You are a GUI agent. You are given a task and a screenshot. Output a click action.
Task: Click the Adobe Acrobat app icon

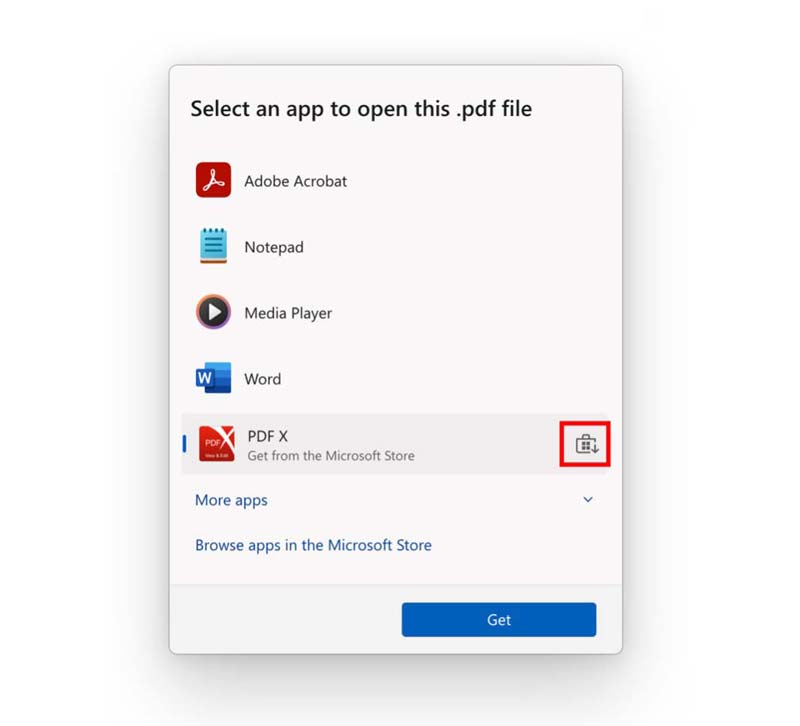click(x=213, y=180)
